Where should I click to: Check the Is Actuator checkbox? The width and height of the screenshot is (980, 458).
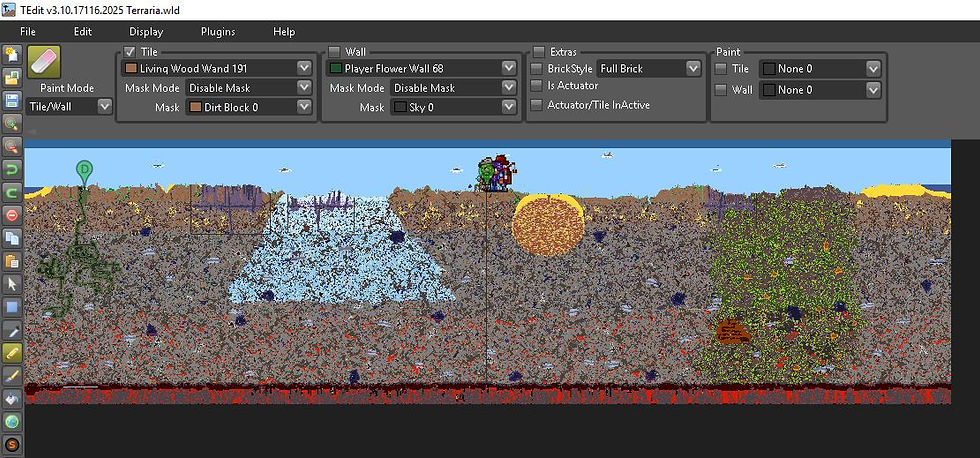536,86
